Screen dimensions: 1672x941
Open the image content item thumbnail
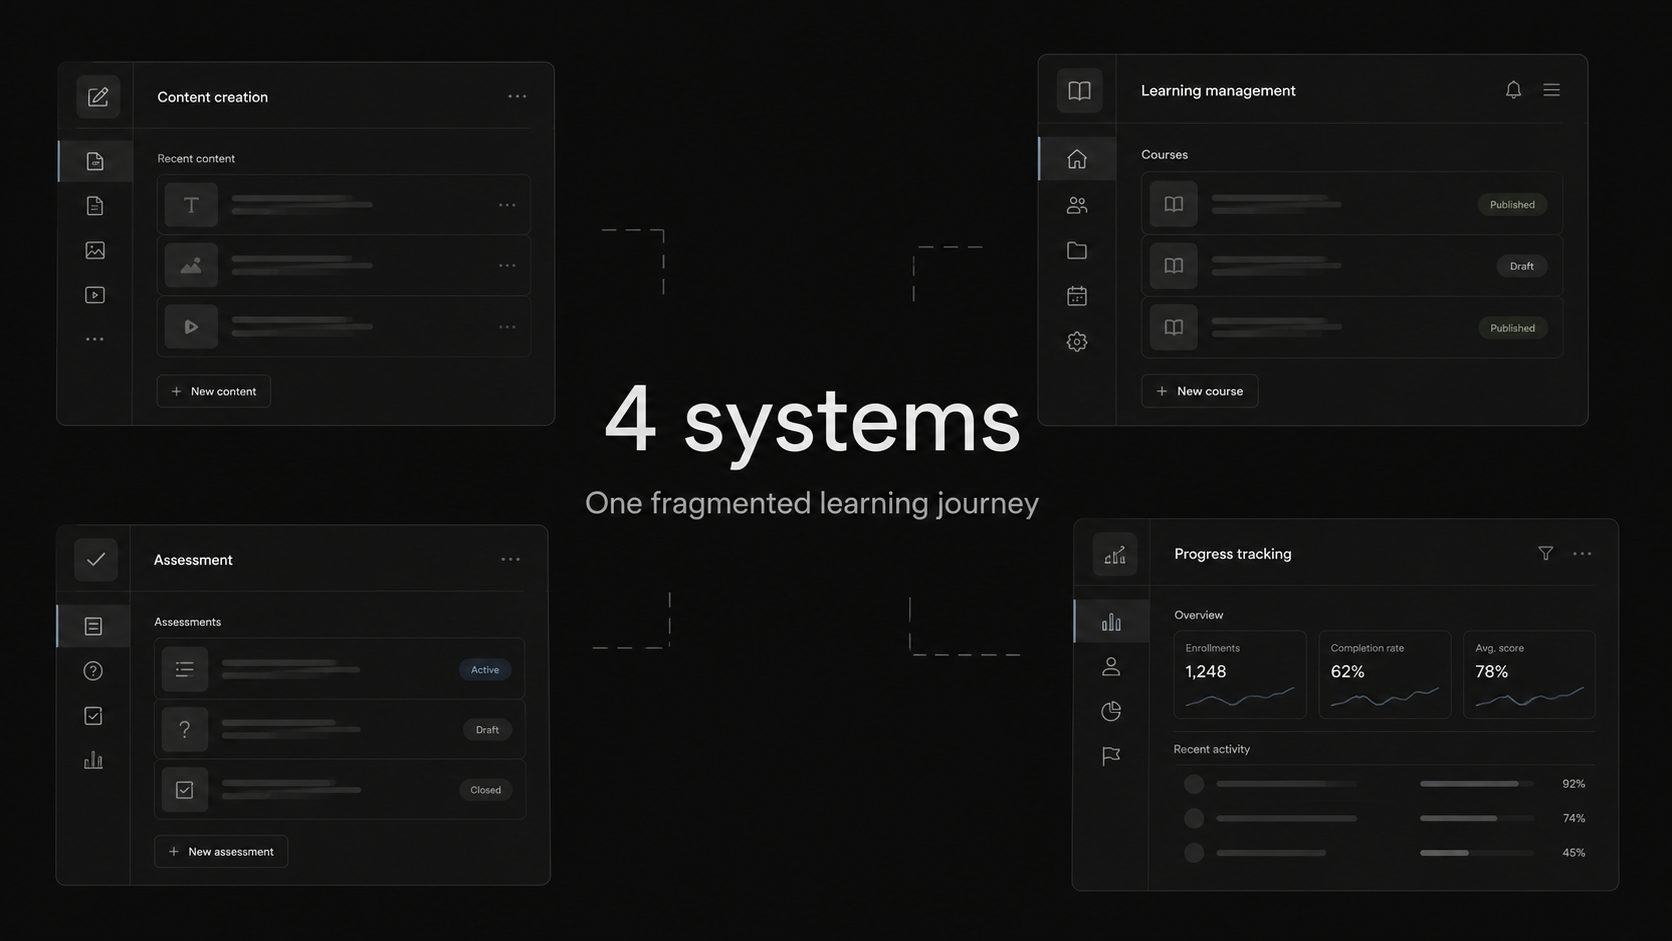click(191, 266)
